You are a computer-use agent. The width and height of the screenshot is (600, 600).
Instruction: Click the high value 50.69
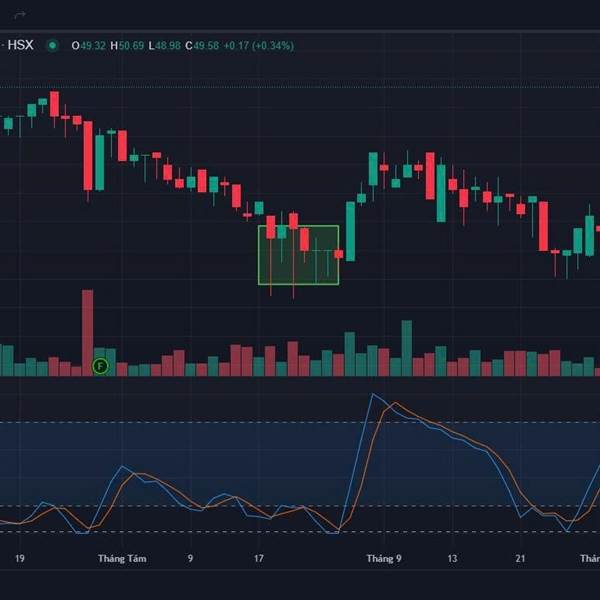(x=131, y=46)
